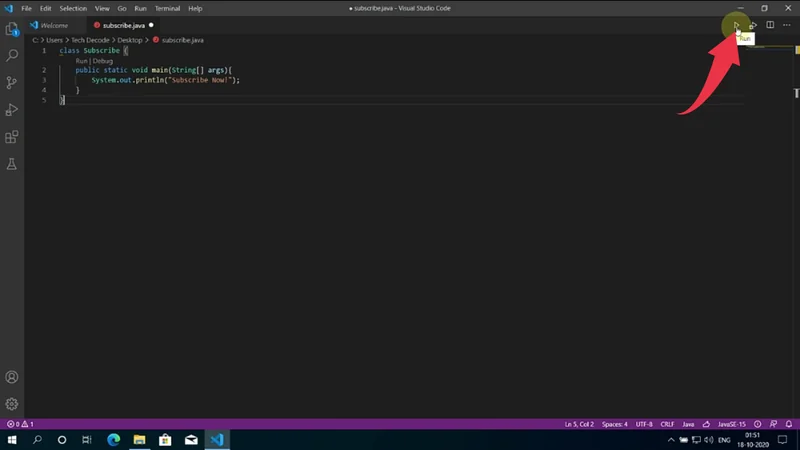Open the editor More Actions ellipsis menu

tap(787, 25)
